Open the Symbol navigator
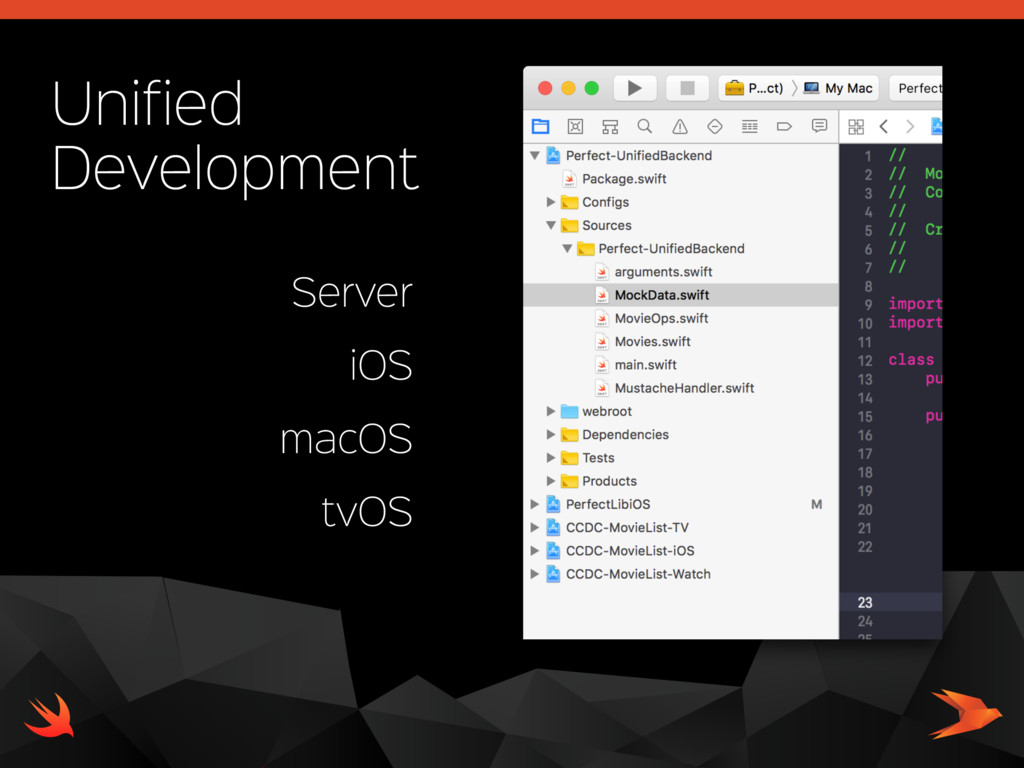 (610, 126)
